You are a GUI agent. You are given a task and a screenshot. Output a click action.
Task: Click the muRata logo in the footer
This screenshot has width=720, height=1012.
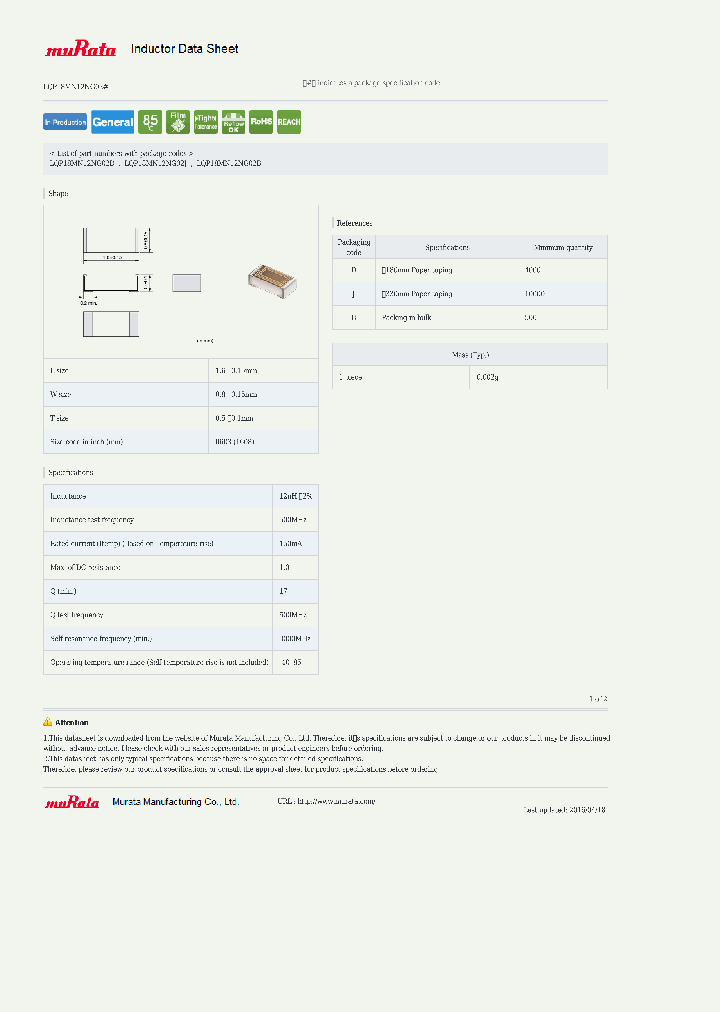coord(72,802)
